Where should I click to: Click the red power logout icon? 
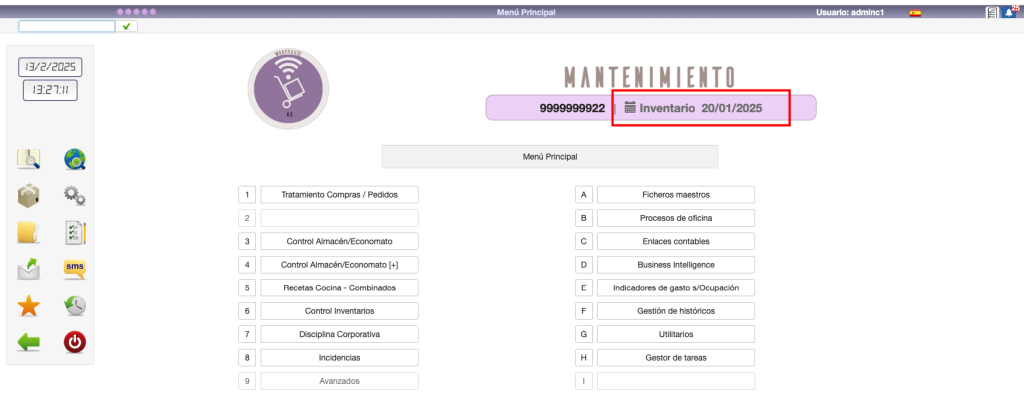point(75,343)
